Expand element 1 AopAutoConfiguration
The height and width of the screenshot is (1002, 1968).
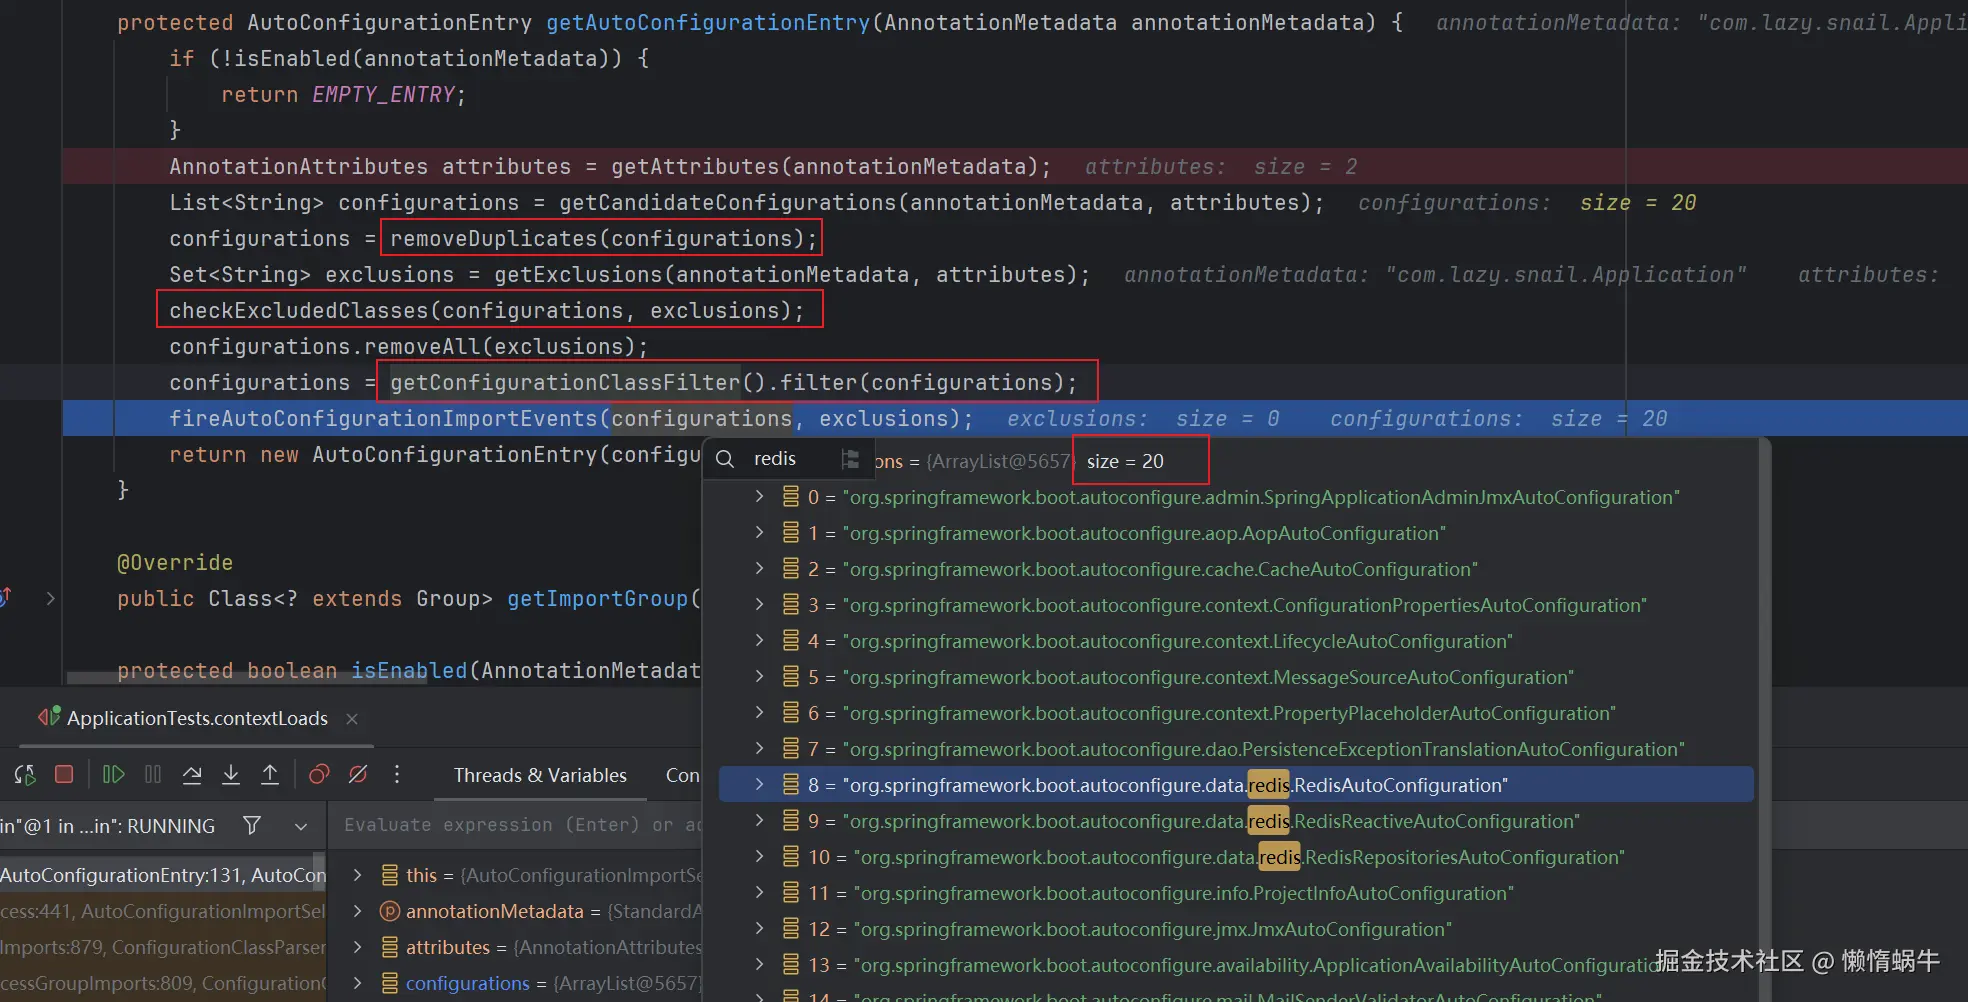759,533
